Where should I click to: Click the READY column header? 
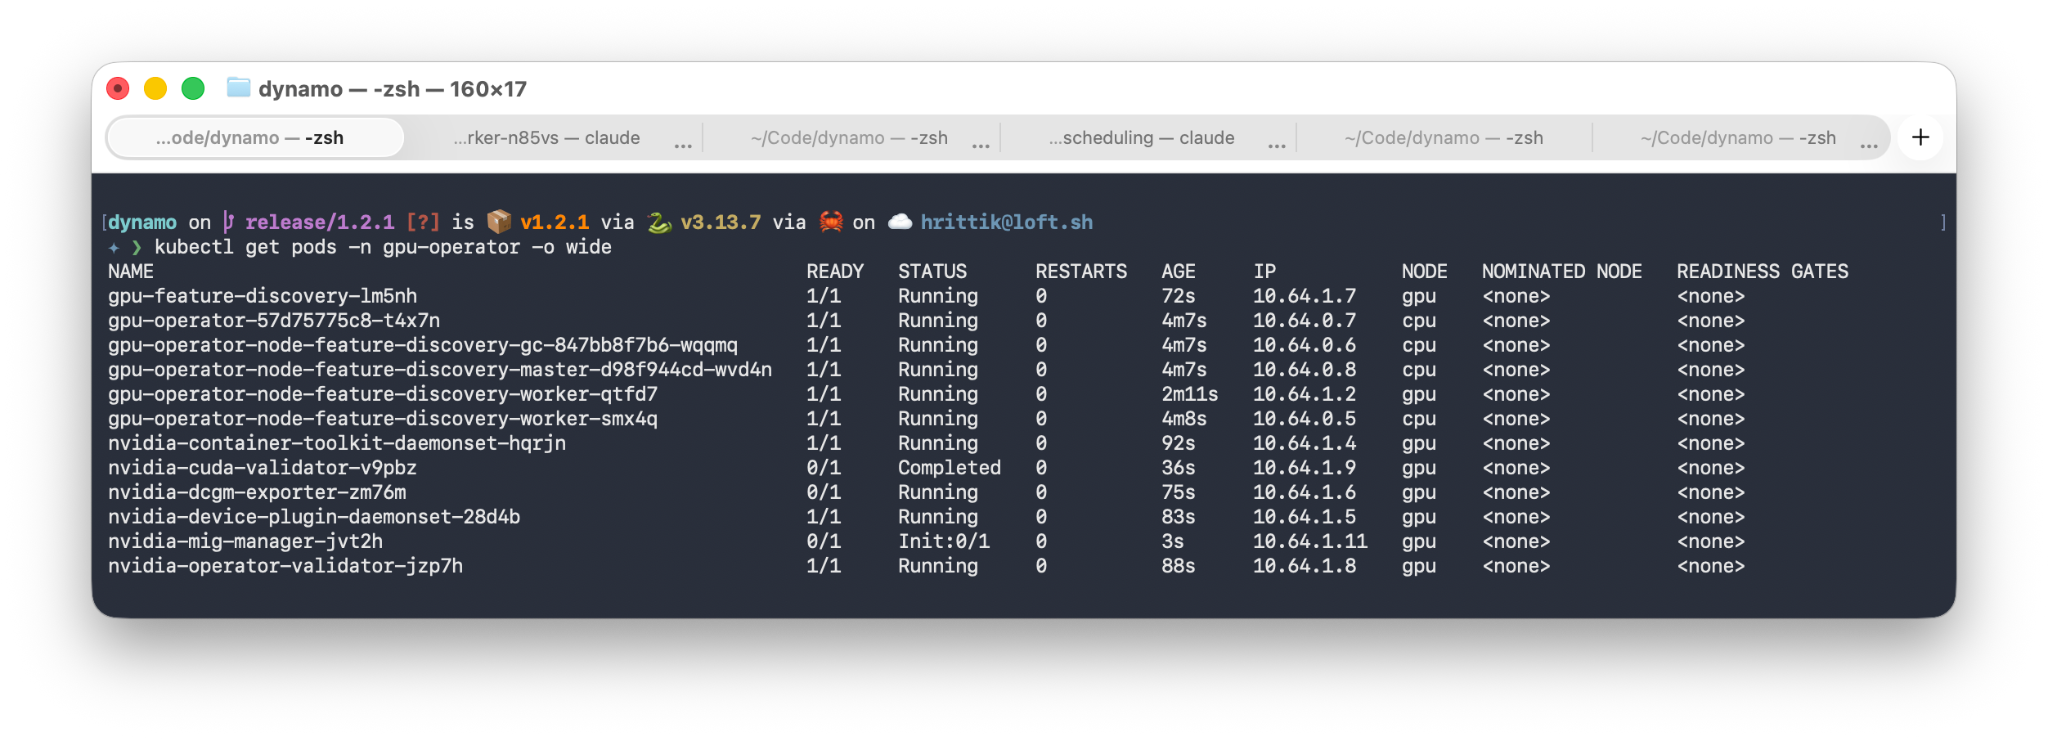point(835,271)
